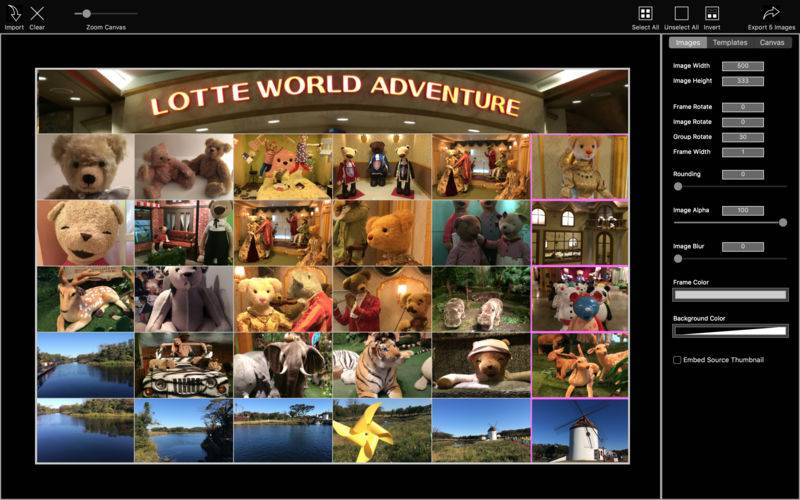Screen dimensions: 800x500
Task: Click the Invert selection icon
Action: point(712,13)
